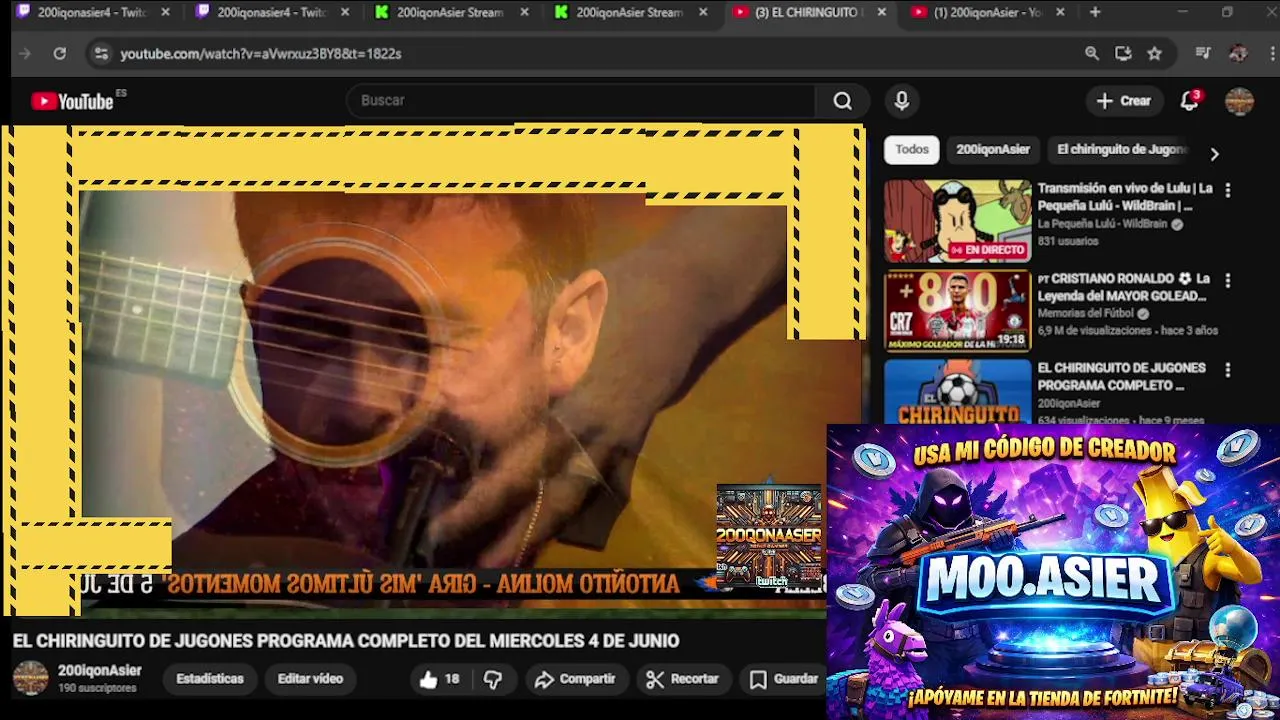Screen dimensions: 1280x720
Task: Select the 'Todos' filter chip
Action: click(x=911, y=150)
